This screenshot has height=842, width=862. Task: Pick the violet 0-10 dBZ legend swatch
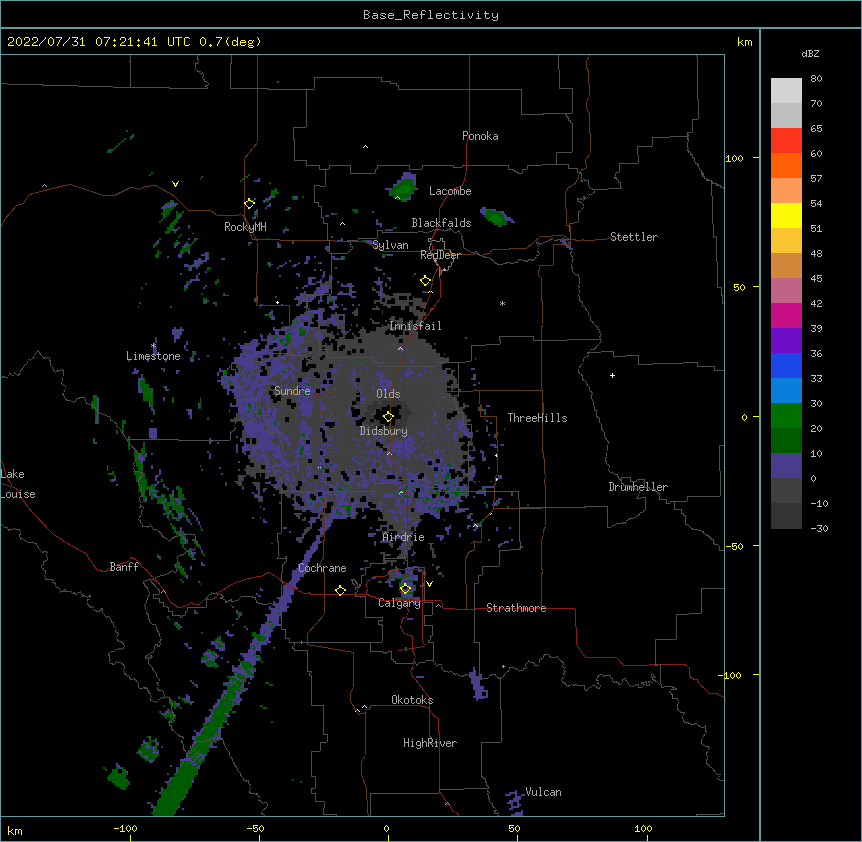pyautogui.click(x=786, y=466)
